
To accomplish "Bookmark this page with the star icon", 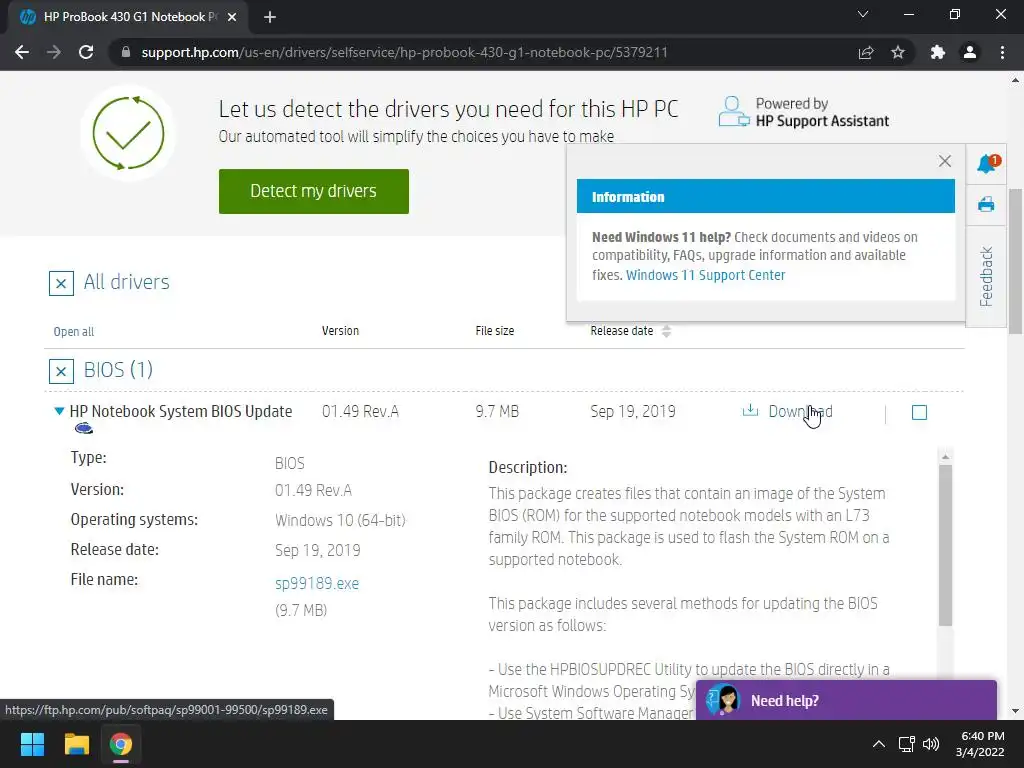I will [898, 52].
